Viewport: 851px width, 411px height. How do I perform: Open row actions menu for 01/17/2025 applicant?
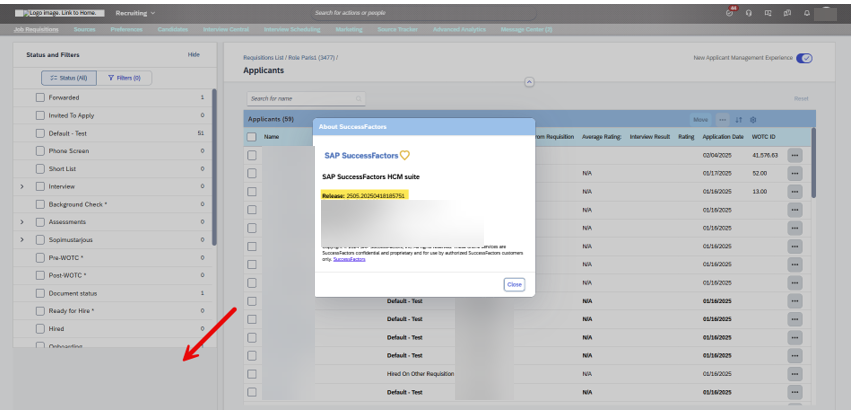(x=795, y=174)
